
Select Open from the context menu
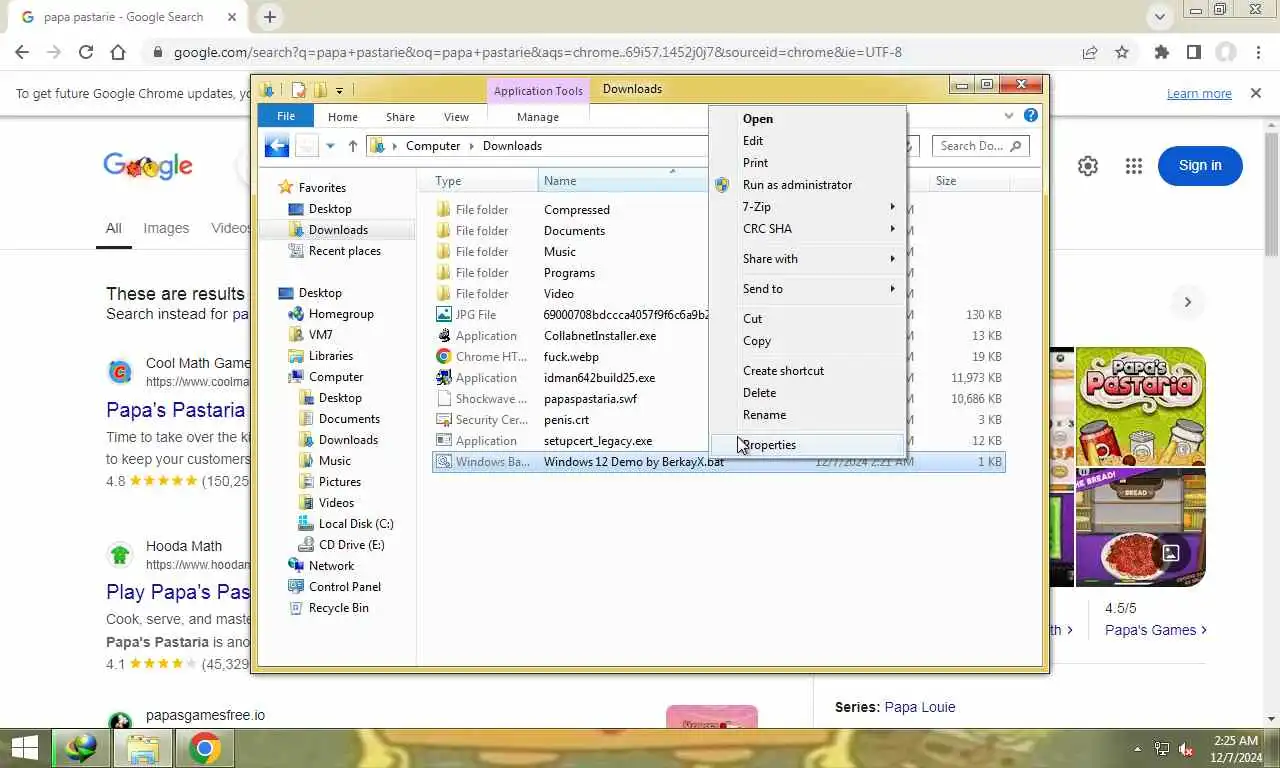808,119
